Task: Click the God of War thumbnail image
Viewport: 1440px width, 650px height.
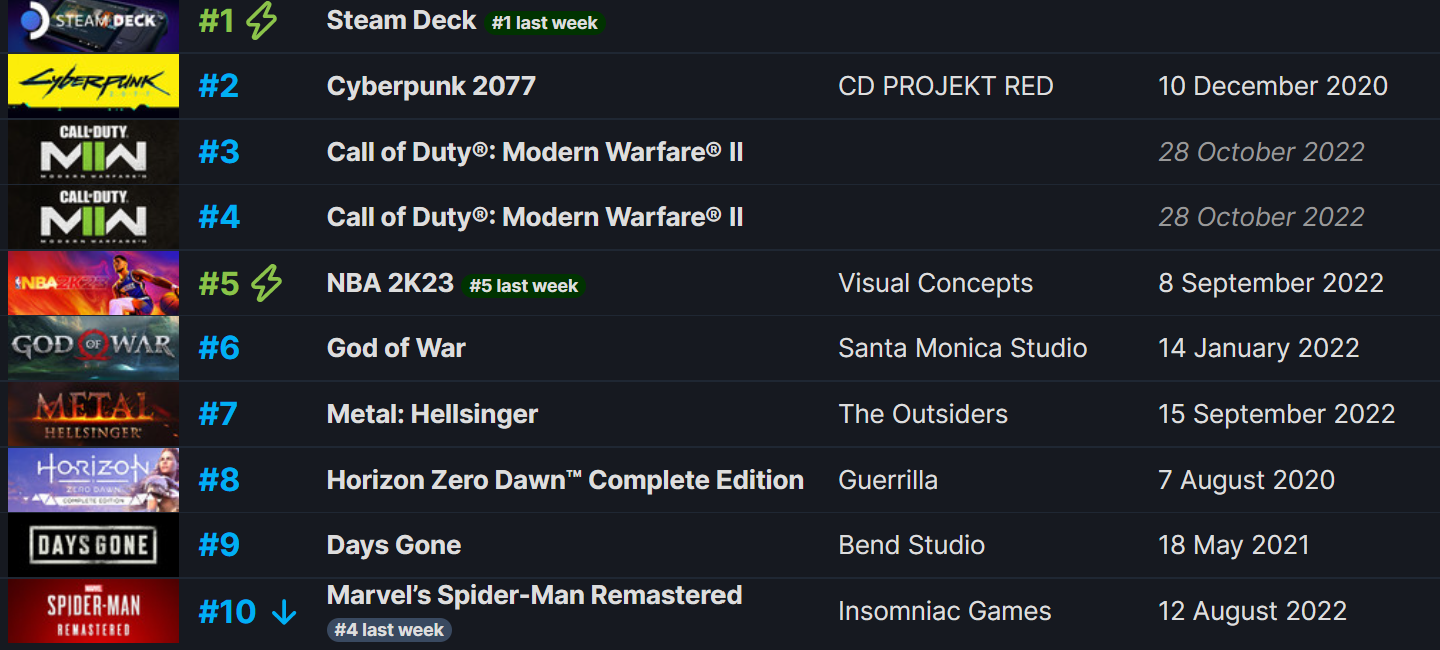Action: (93, 348)
